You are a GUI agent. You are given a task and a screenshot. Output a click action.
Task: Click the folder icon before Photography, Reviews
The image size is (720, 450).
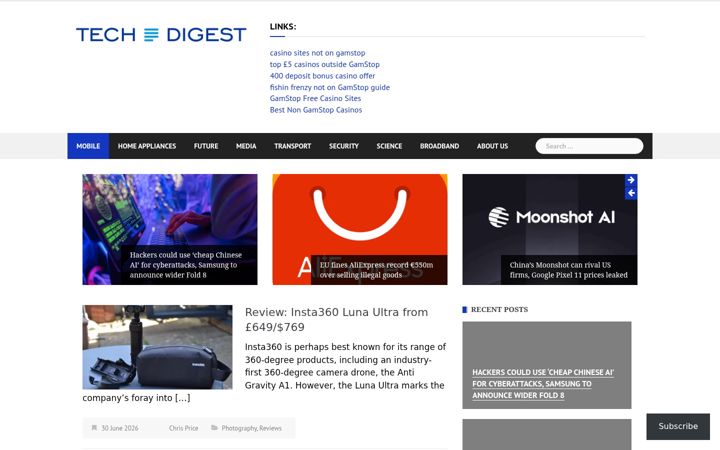click(214, 428)
